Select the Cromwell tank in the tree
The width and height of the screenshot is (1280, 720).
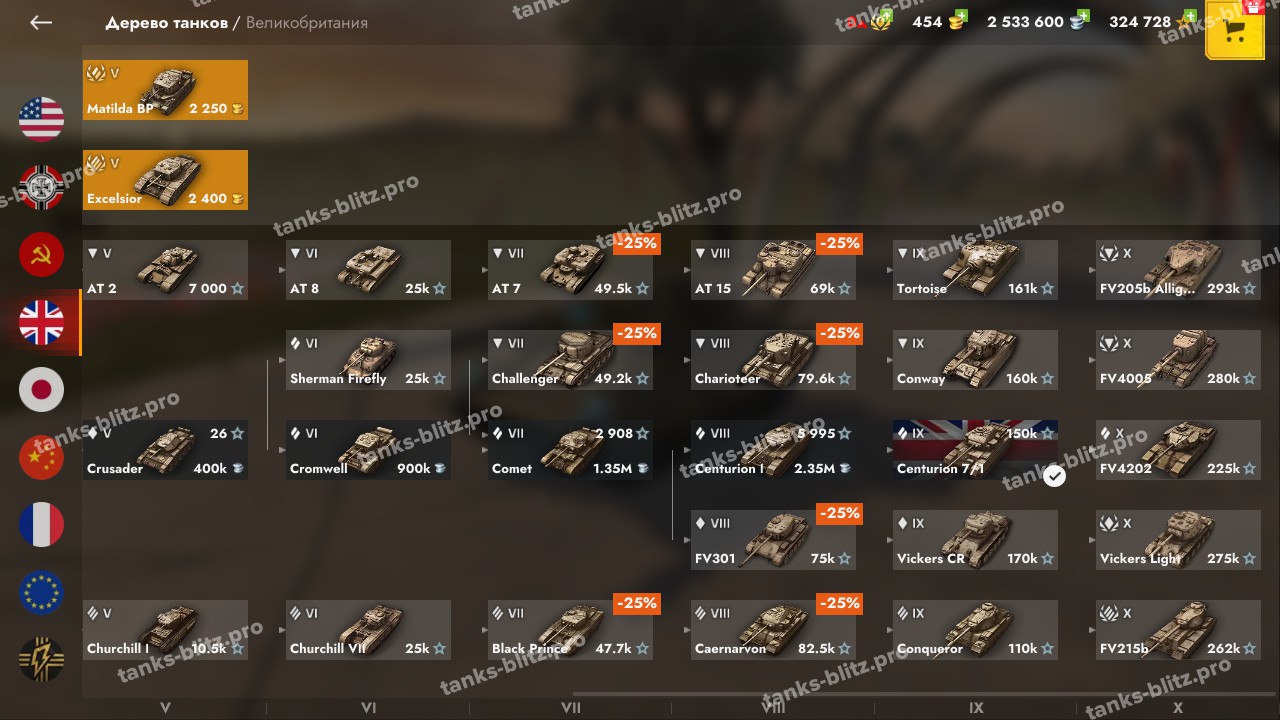pos(368,450)
